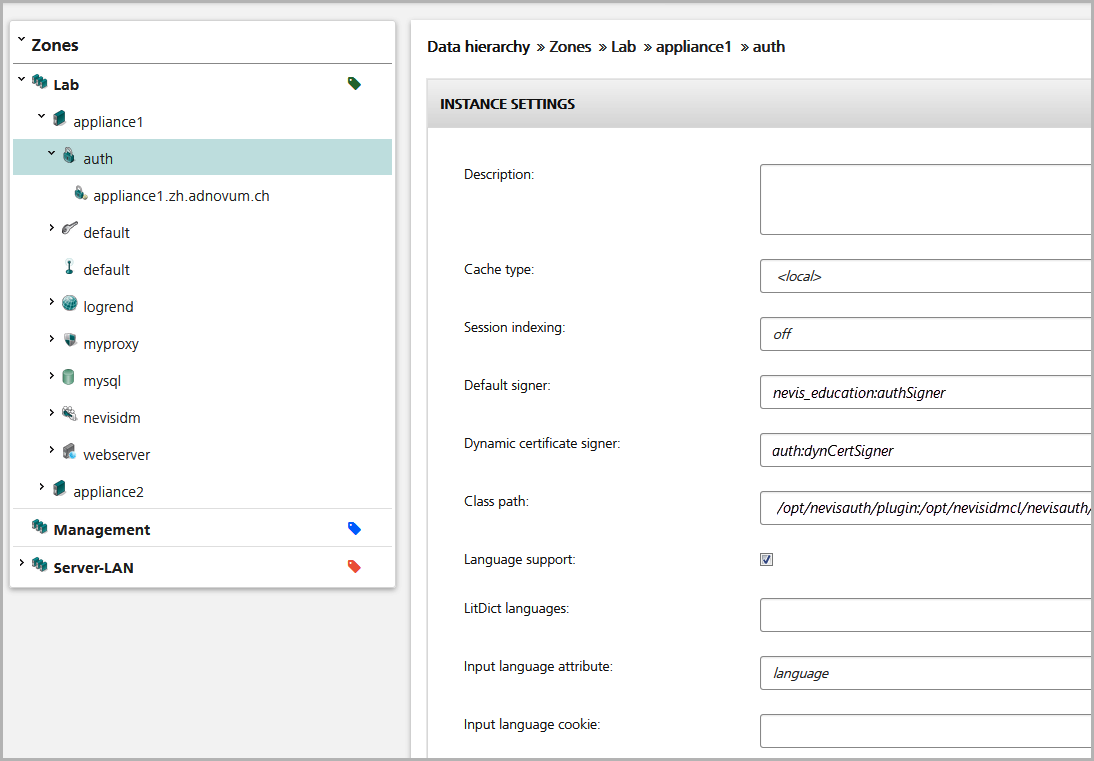
Task: Click the logrend globe icon
Action: pos(69,304)
